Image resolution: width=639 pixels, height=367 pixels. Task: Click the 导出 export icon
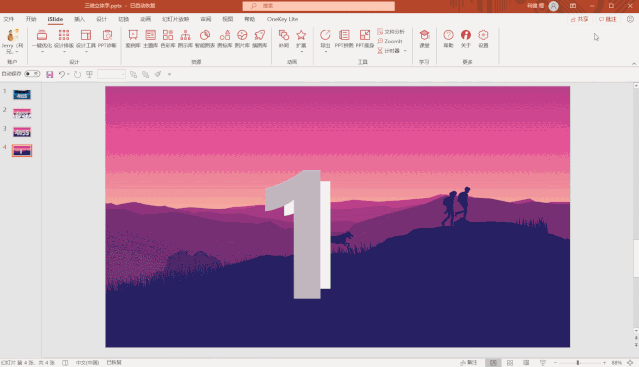(325, 39)
